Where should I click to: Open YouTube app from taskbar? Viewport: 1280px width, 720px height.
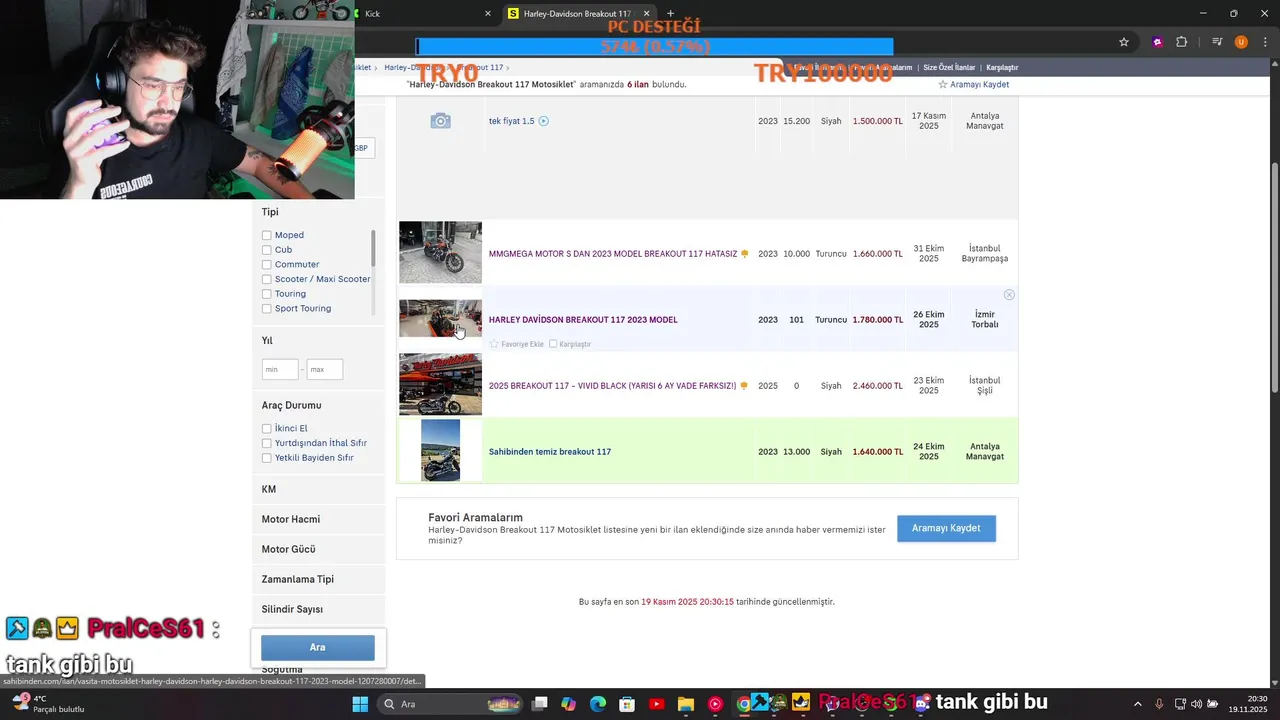[656, 704]
